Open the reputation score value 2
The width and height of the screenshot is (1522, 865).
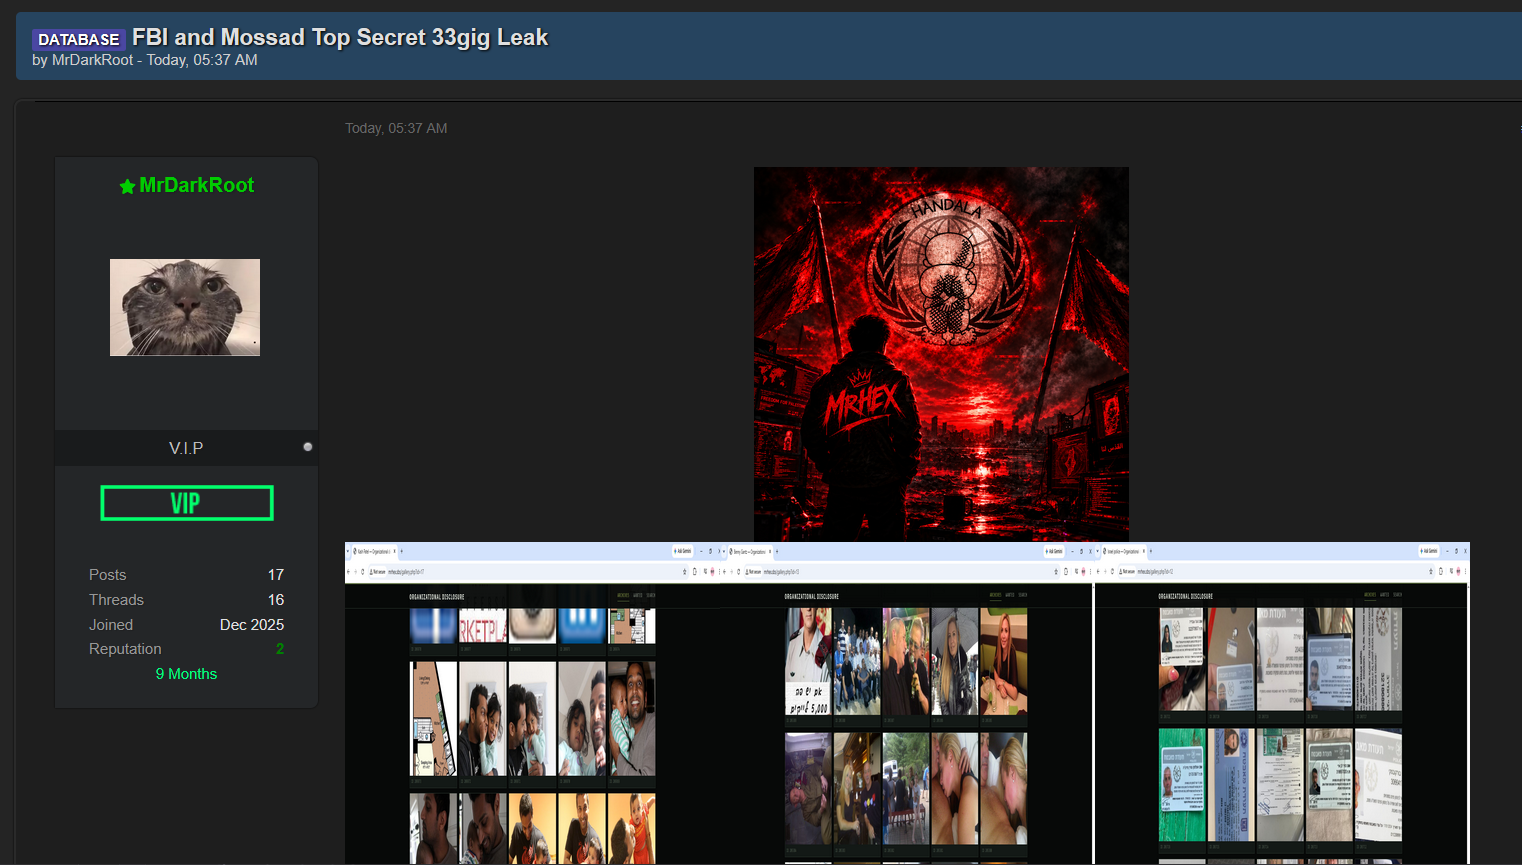280,649
